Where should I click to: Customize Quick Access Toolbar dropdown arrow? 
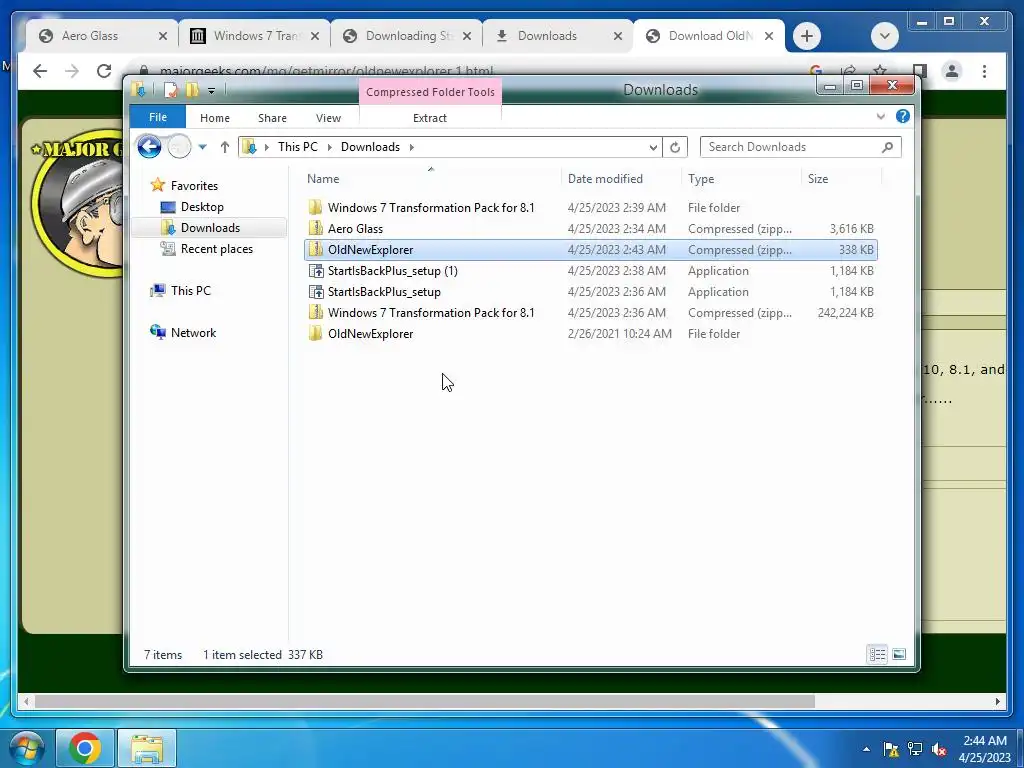(211, 91)
